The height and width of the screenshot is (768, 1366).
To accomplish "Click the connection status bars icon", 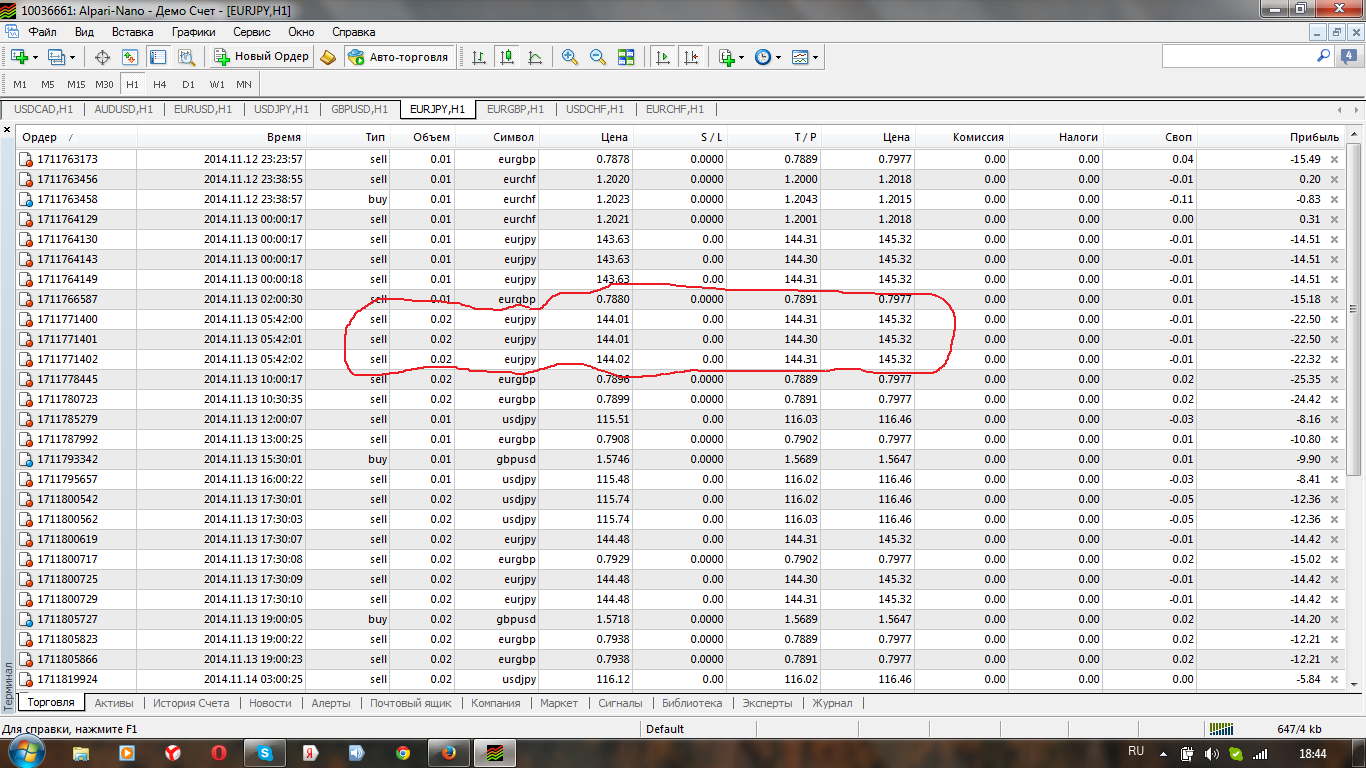I will (x=1221, y=729).
